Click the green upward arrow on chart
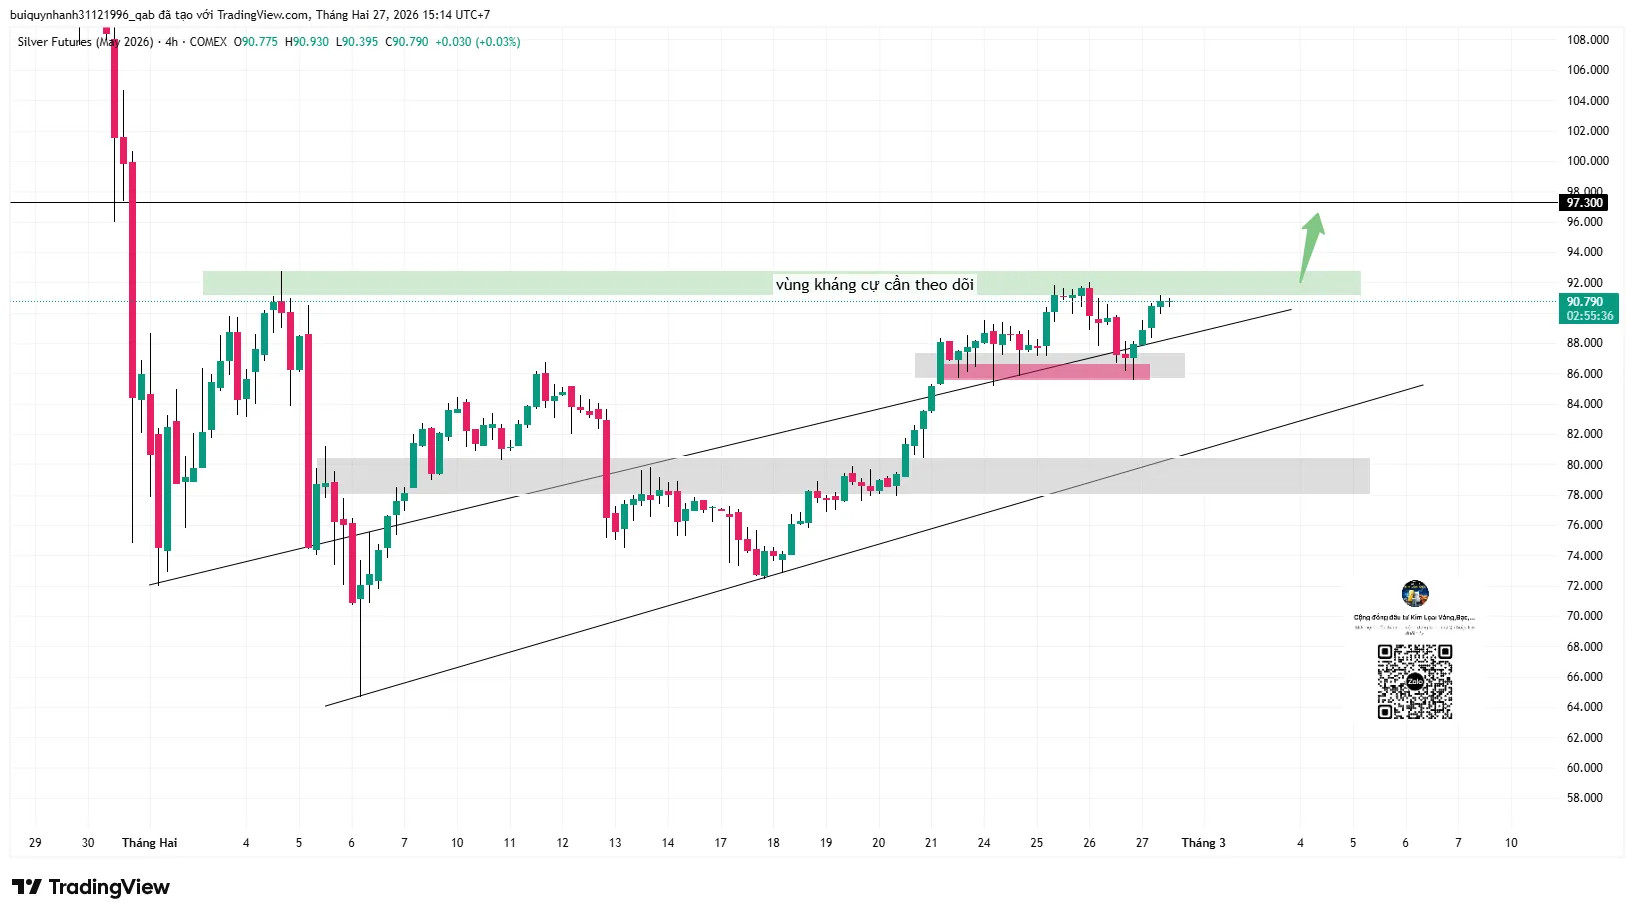The image size is (1634, 917). pyautogui.click(x=1311, y=246)
